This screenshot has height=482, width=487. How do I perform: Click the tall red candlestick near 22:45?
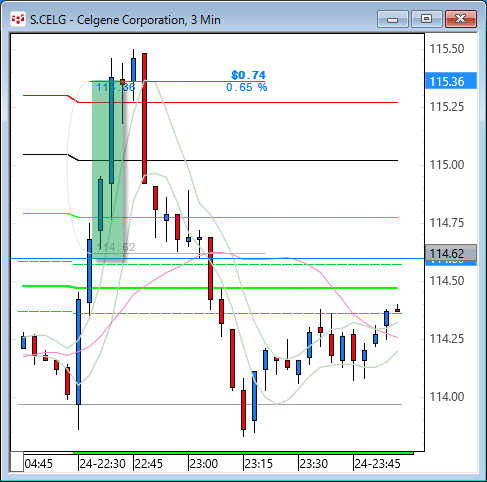coord(144,118)
